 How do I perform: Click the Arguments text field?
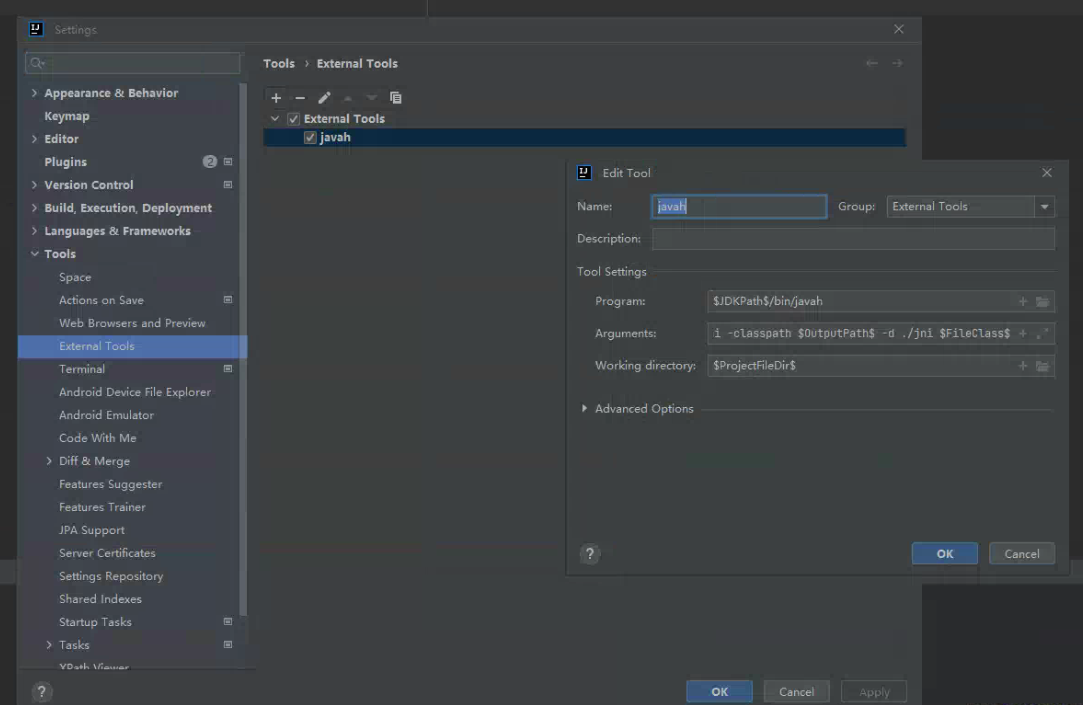[881, 334]
